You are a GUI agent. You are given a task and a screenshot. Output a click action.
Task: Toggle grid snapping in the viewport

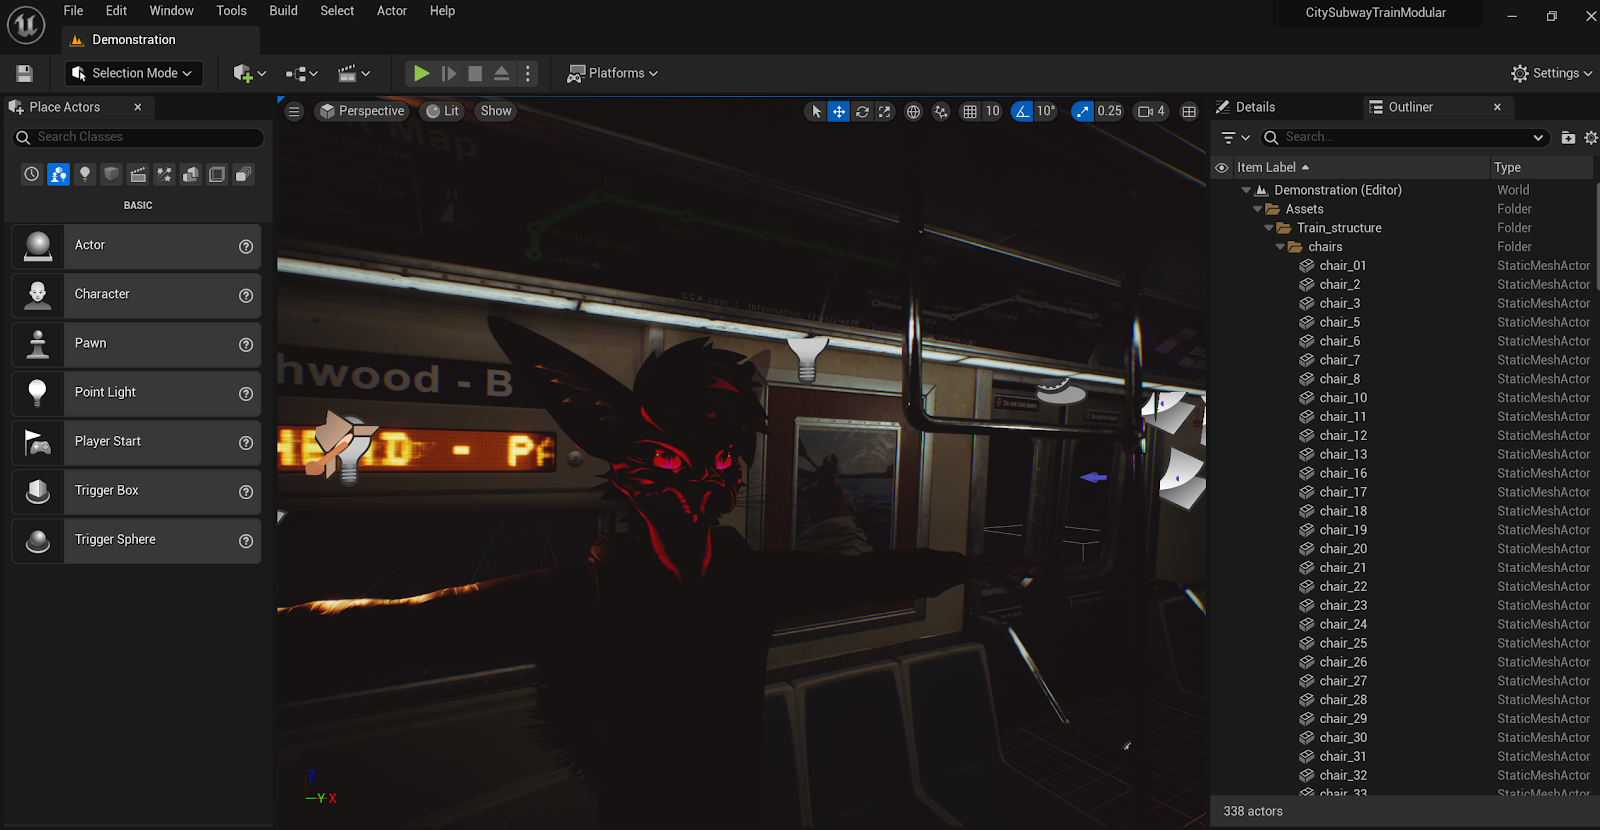tap(970, 112)
